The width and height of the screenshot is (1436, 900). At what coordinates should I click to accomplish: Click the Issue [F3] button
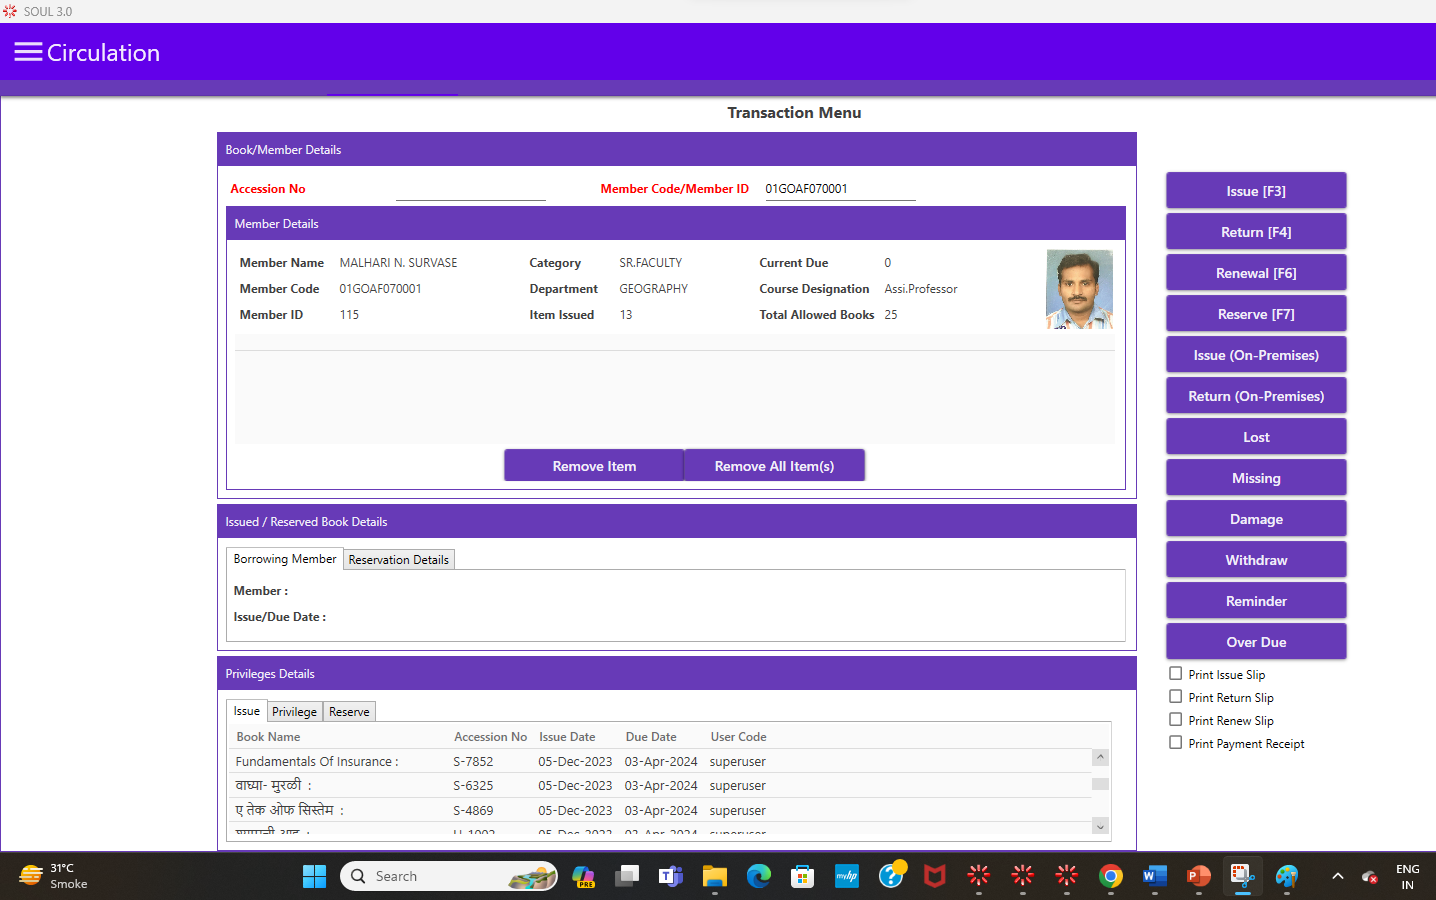pyautogui.click(x=1256, y=191)
